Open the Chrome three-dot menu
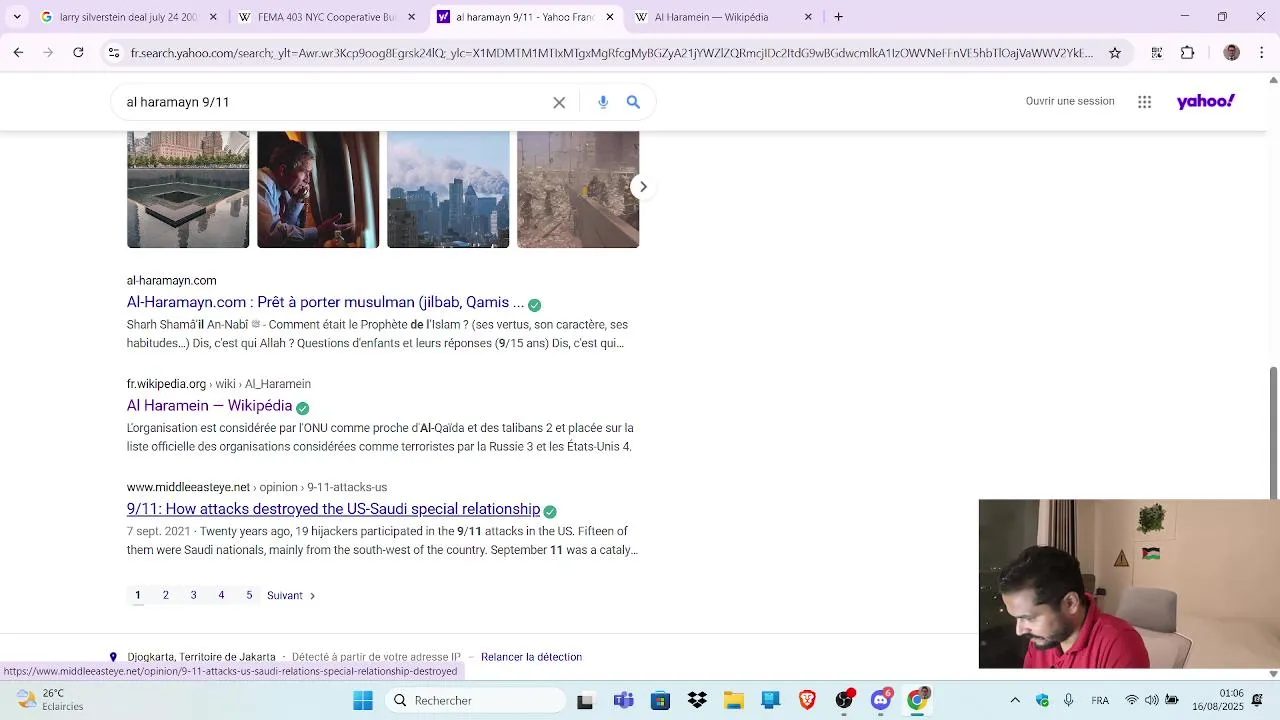 point(1262,53)
